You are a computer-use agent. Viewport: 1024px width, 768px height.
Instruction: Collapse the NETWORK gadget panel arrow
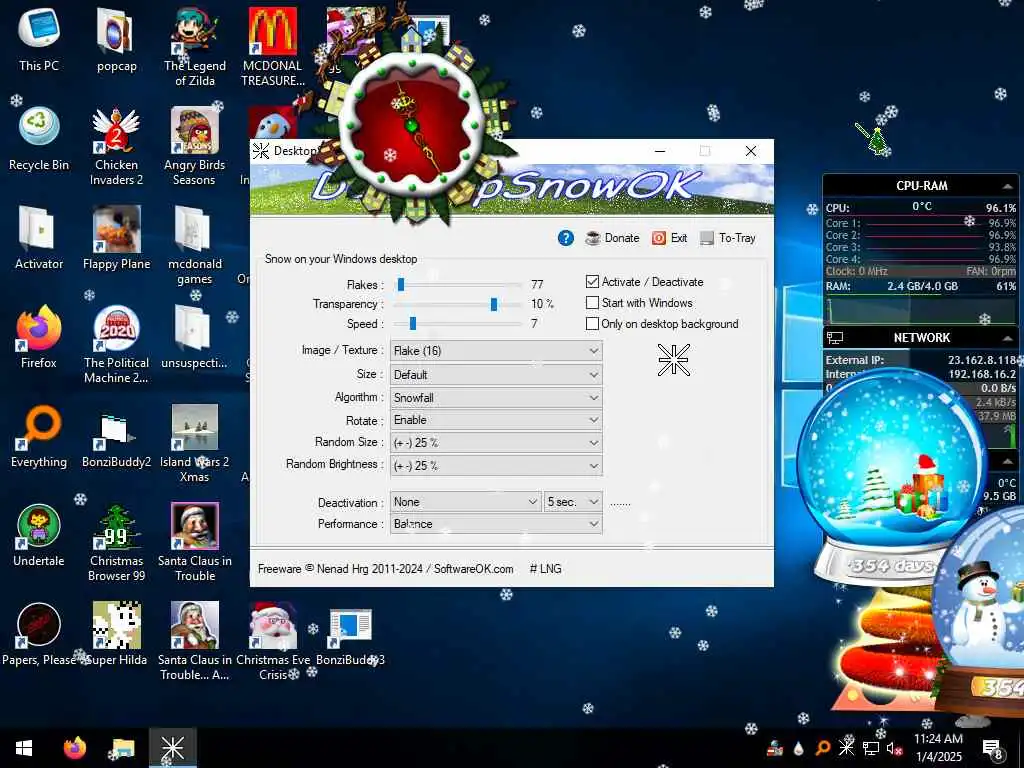(x=1007, y=338)
